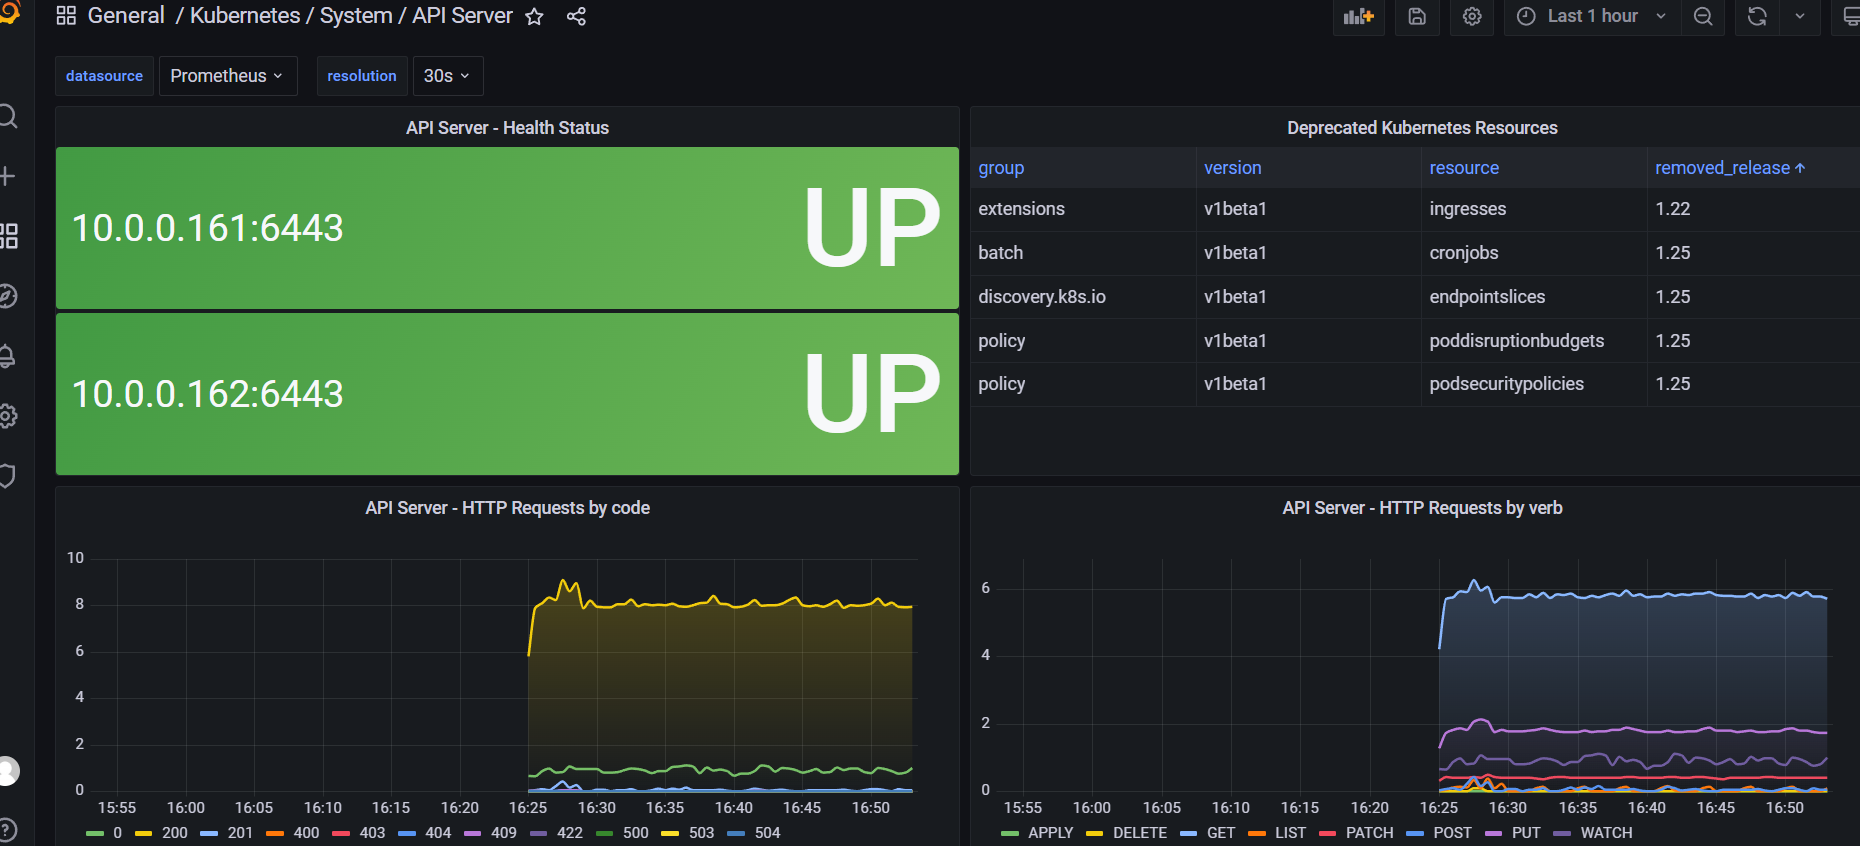
Task: Share the dashboard via share icon
Action: 576,17
